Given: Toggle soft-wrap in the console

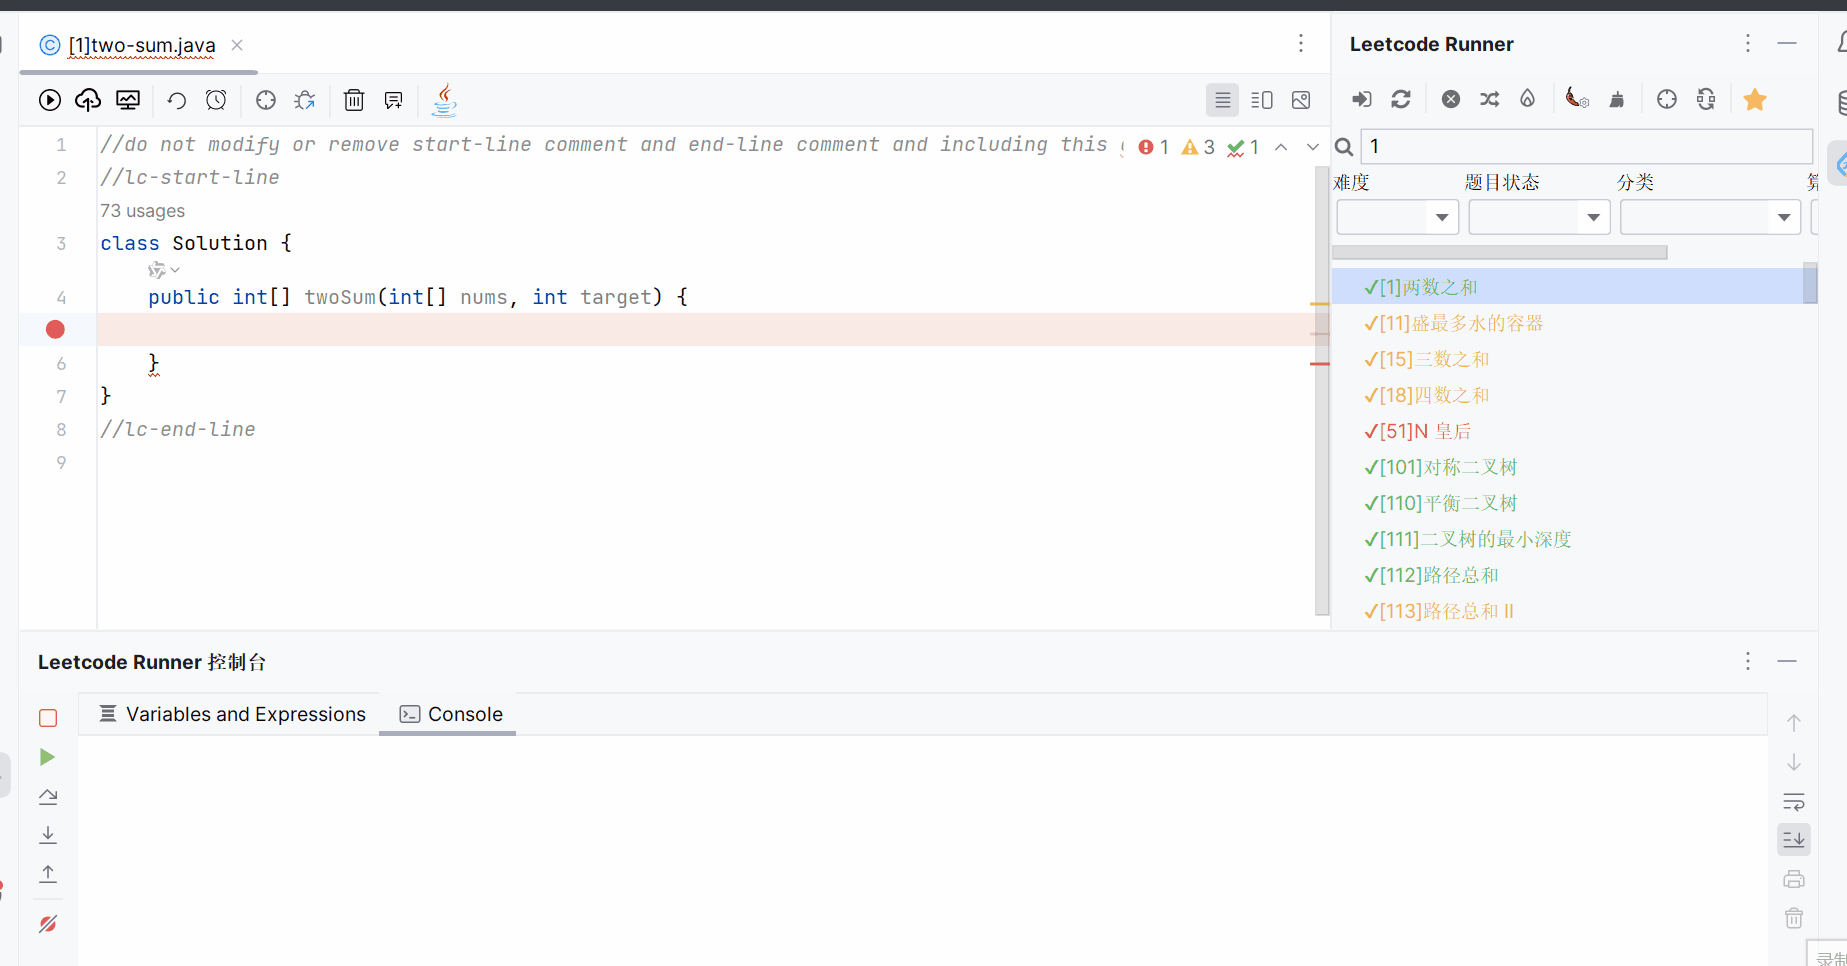Looking at the screenshot, I should click(1794, 801).
